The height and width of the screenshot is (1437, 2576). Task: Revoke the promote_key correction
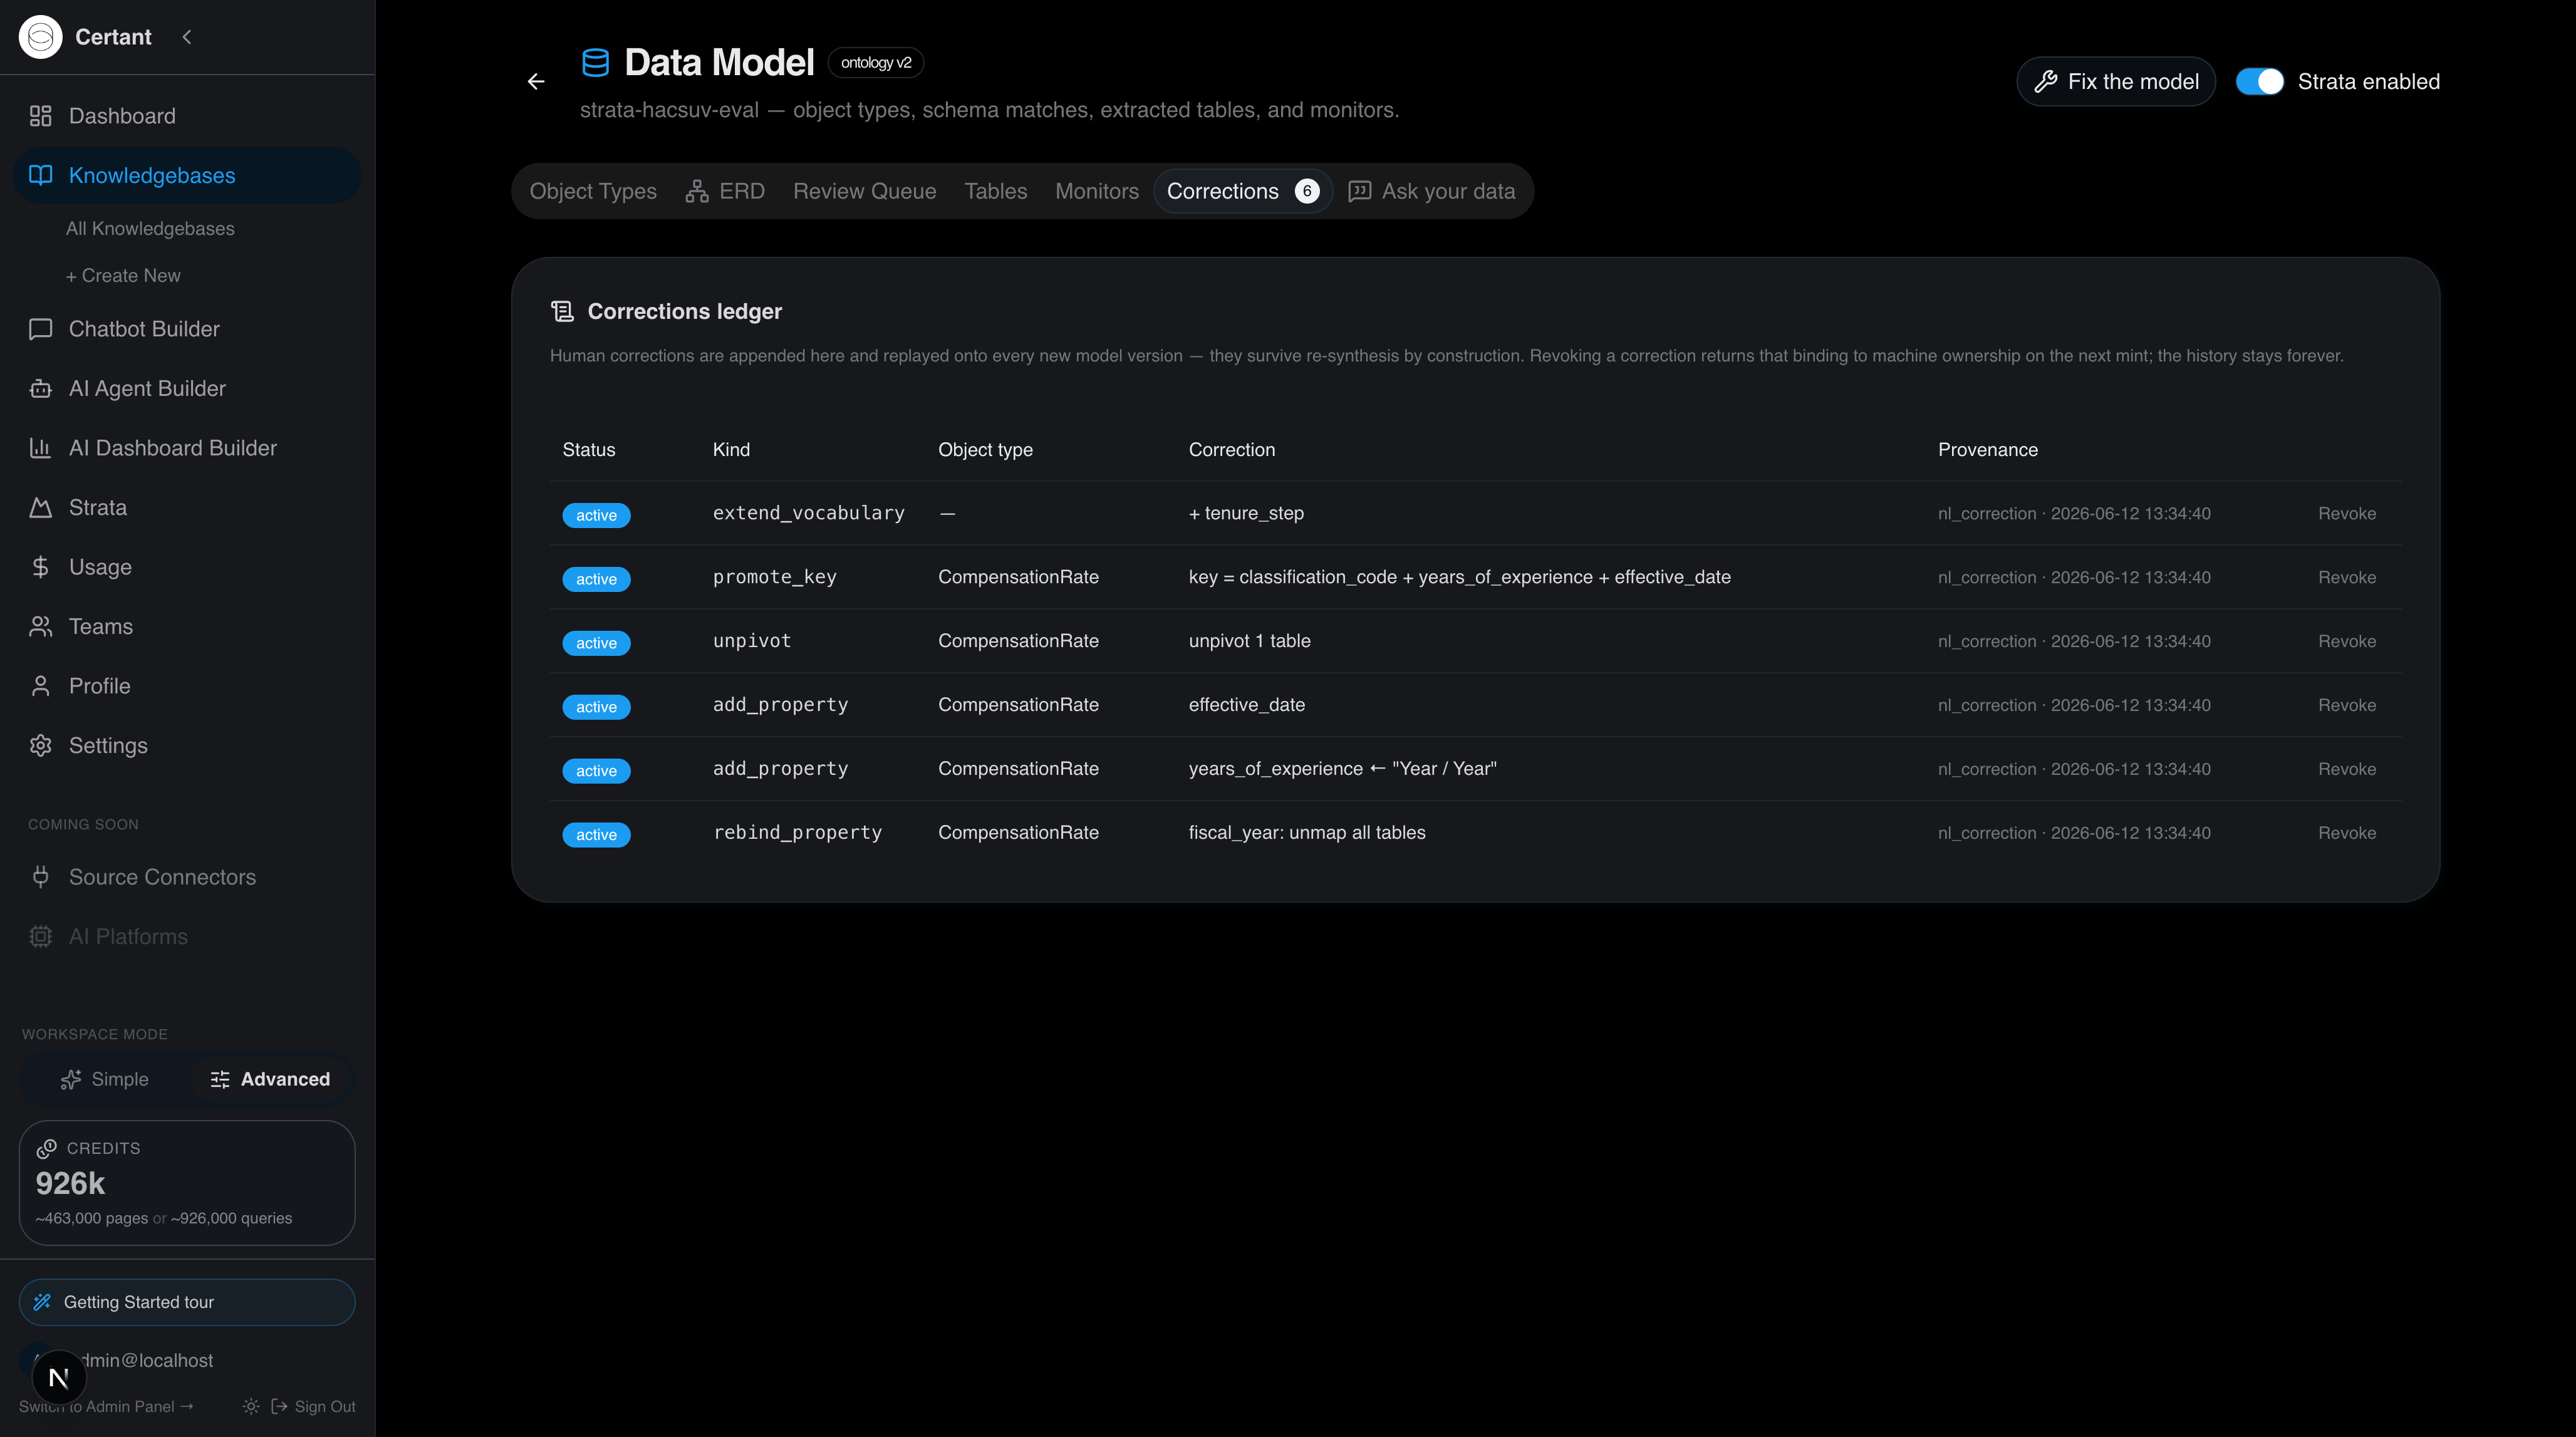(x=2347, y=577)
